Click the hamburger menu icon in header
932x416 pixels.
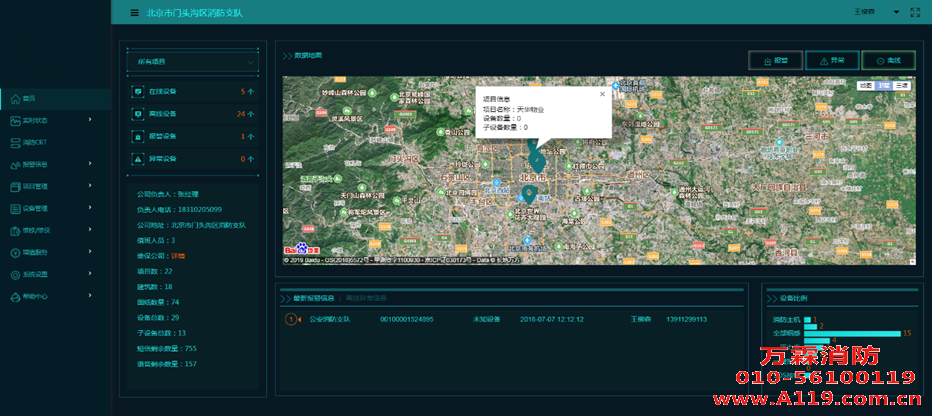(135, 13)
